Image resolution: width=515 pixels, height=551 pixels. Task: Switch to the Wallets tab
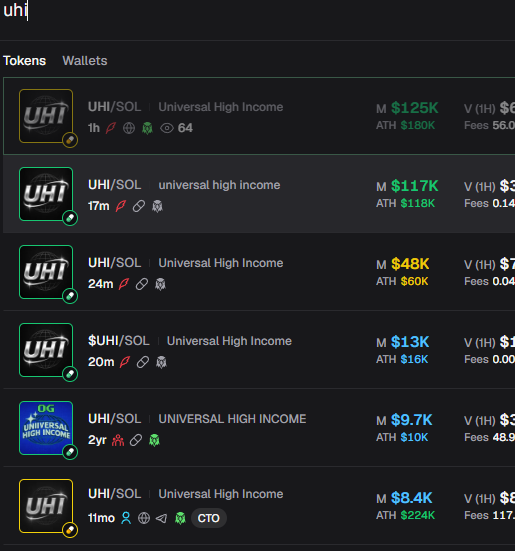coord(85,61)
